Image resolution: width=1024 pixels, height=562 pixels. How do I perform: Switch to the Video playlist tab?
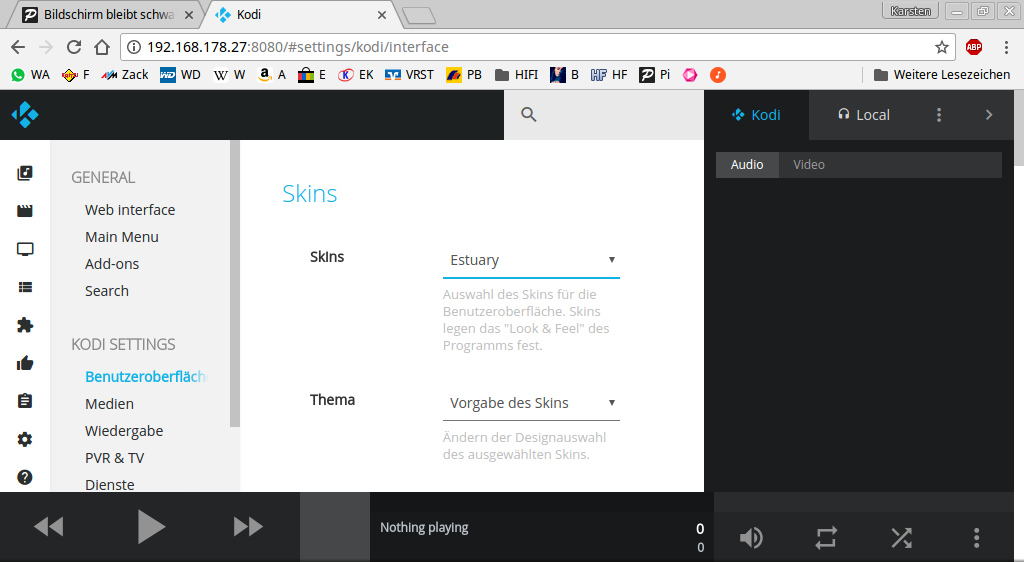pyautogui.click(x=809, y=165)
